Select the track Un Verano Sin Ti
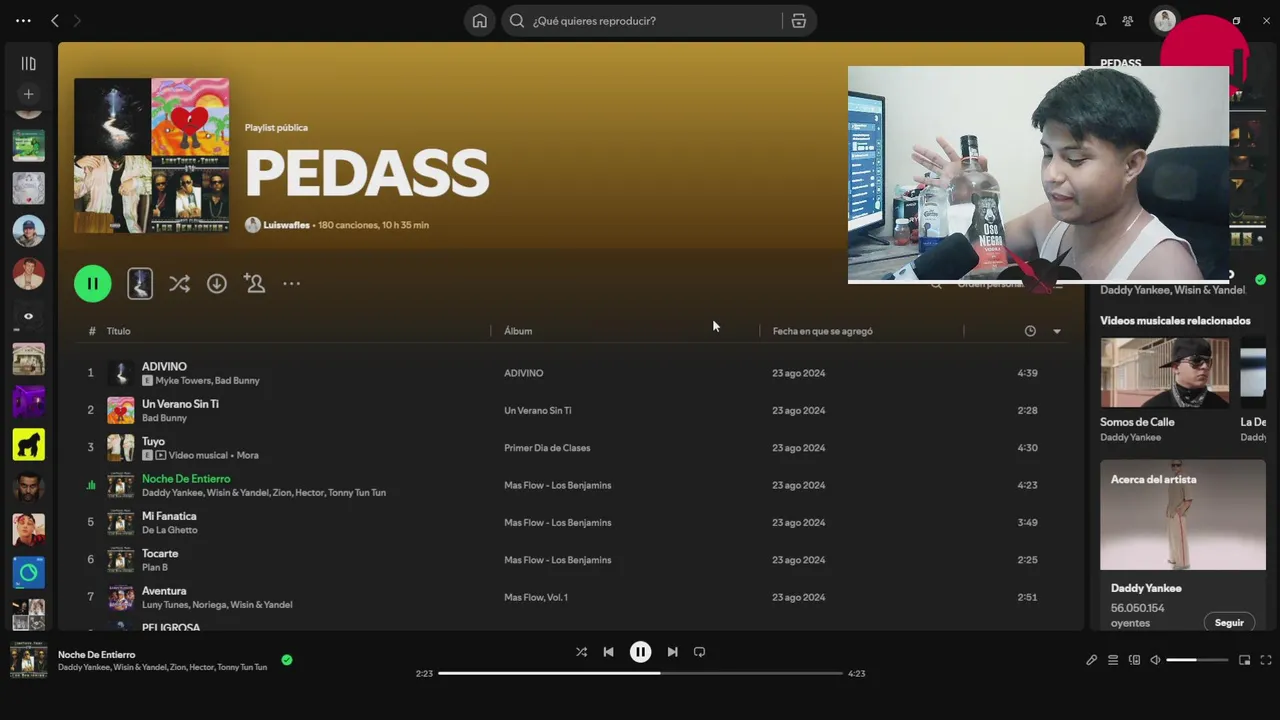Viewport: 1280px width, 720px height. pos(180,404)
